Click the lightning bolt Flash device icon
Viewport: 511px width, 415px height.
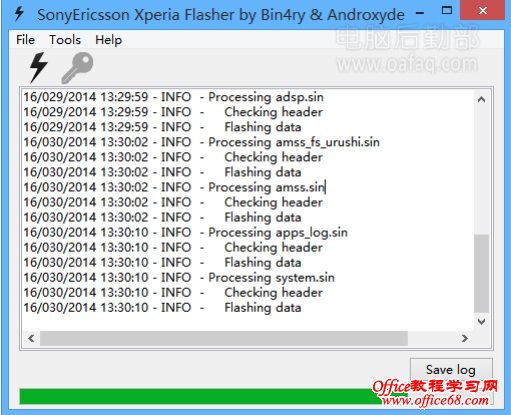(x=38, y=68)
